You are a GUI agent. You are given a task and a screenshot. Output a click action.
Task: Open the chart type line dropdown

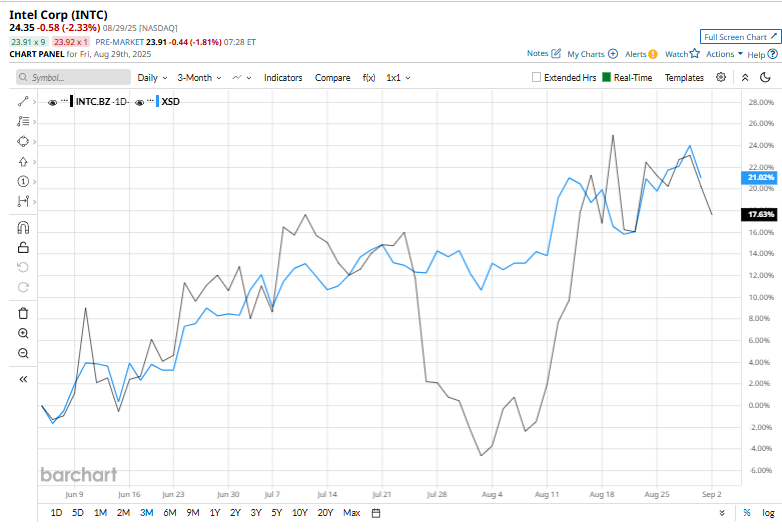pos(242,78)
